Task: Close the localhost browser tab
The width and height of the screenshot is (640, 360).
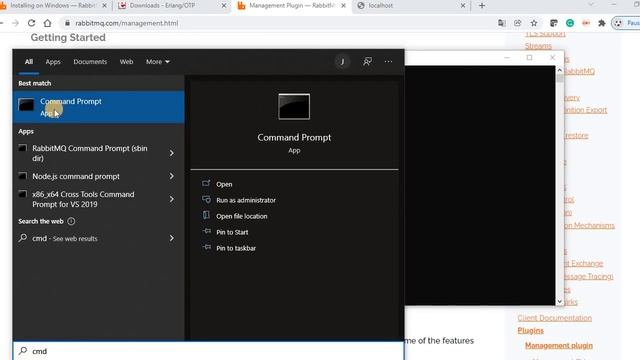Action: [x=463, y=6]
